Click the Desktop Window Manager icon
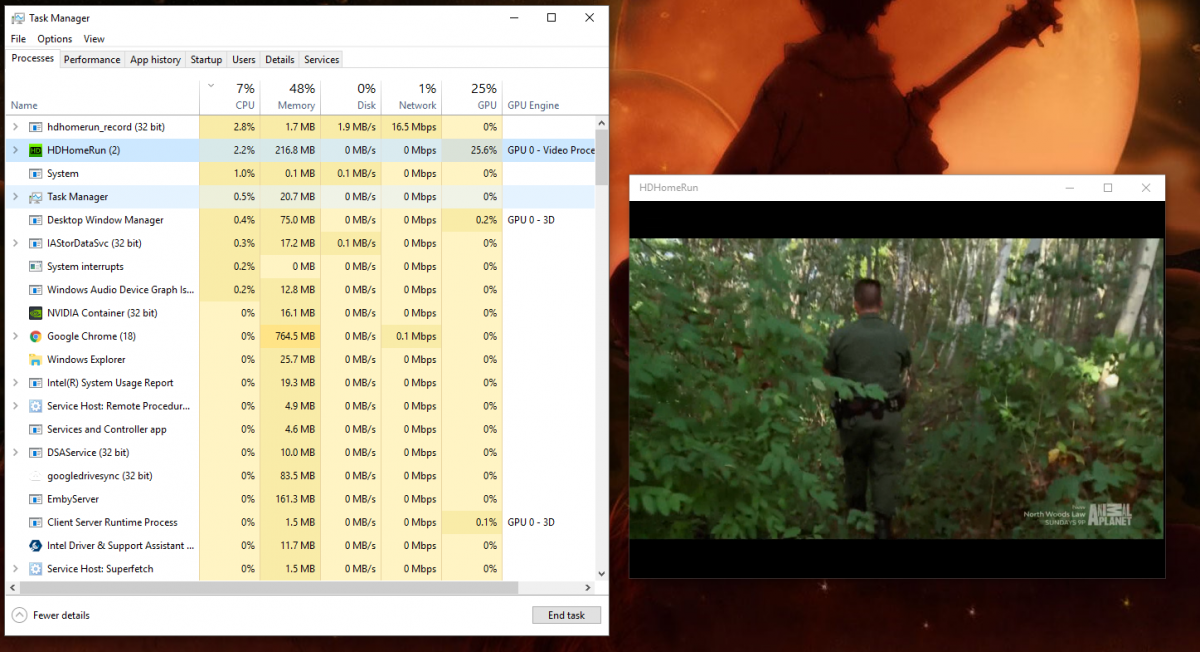 tap(36, 220)
